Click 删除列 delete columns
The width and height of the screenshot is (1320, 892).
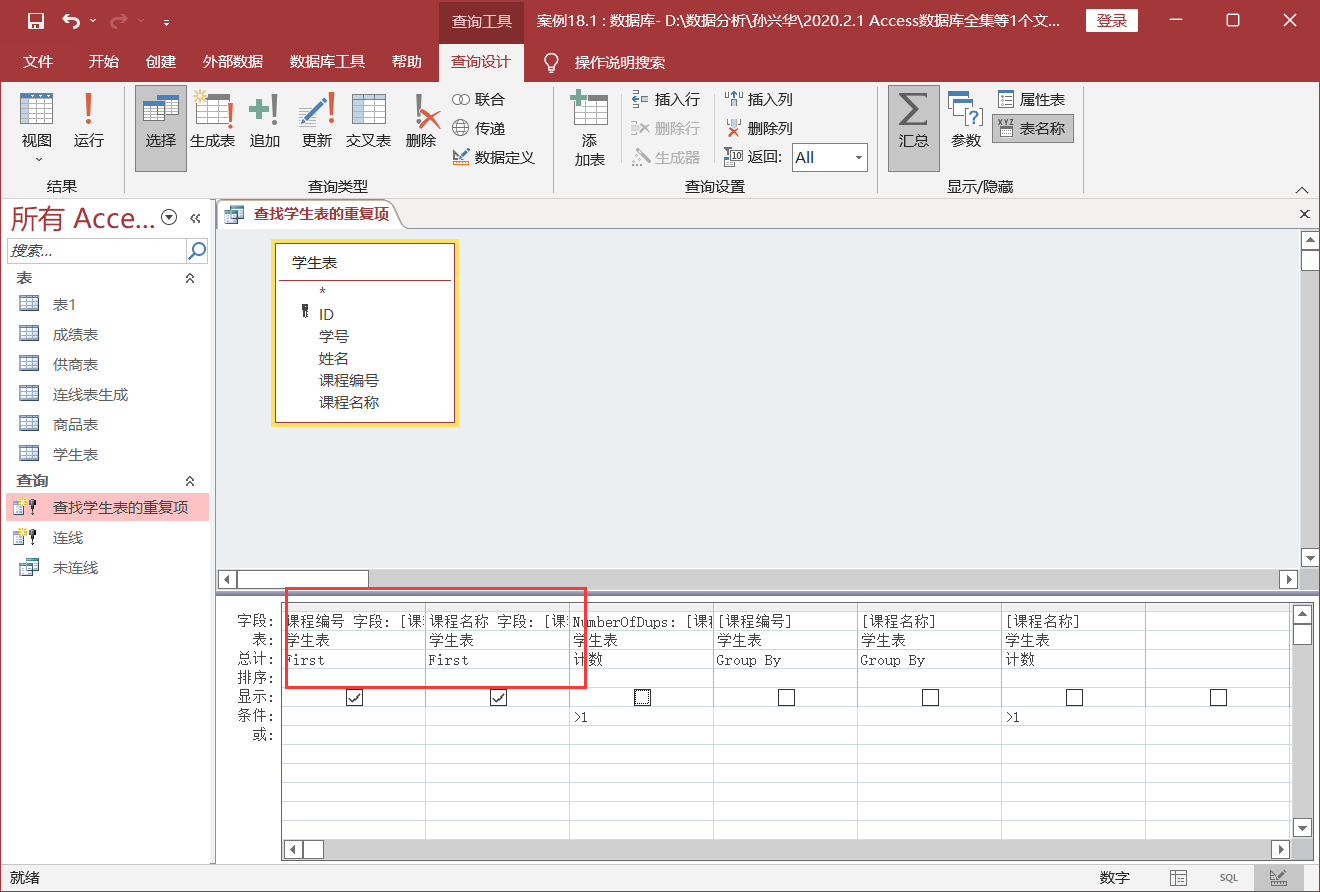tap(759, 128)
